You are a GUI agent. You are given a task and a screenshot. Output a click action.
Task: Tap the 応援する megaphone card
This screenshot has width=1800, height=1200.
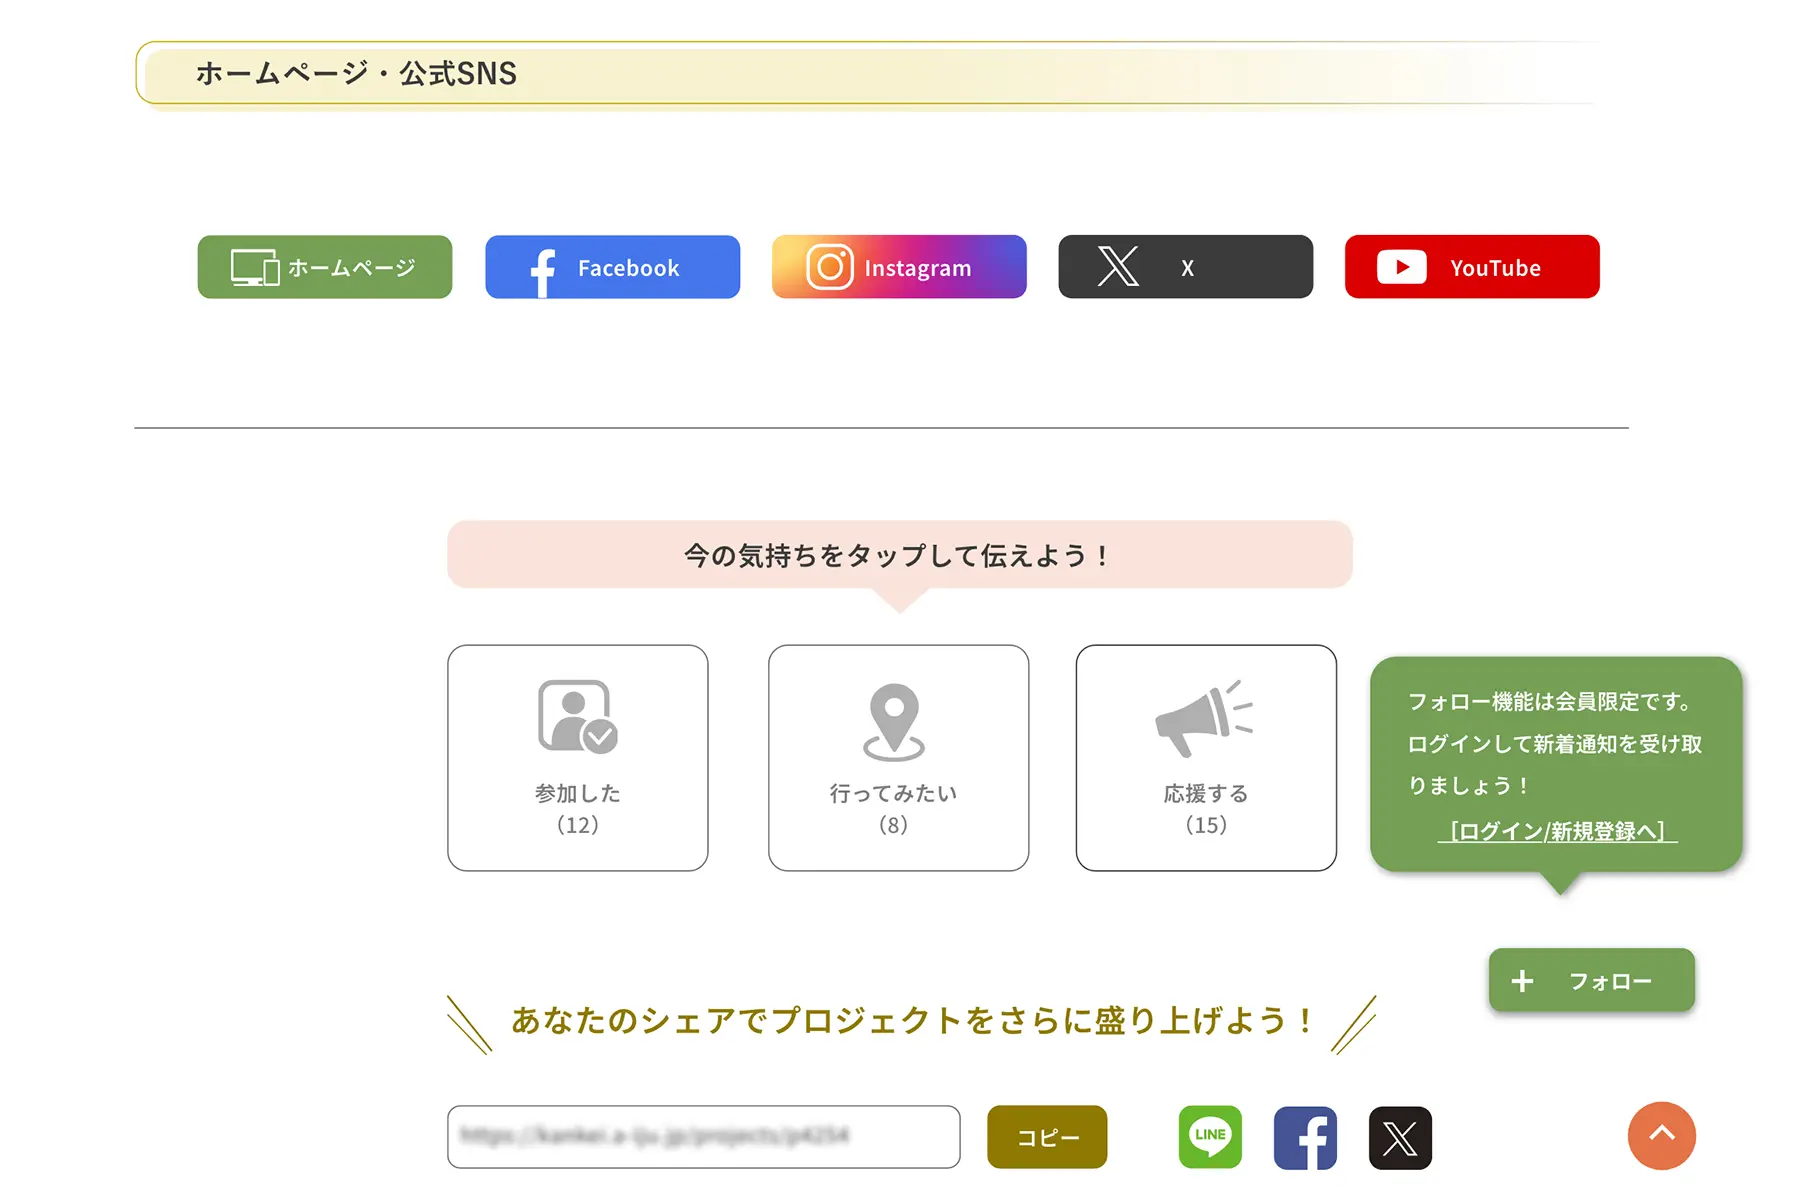pyautogui.click(x=1206, y=758)
